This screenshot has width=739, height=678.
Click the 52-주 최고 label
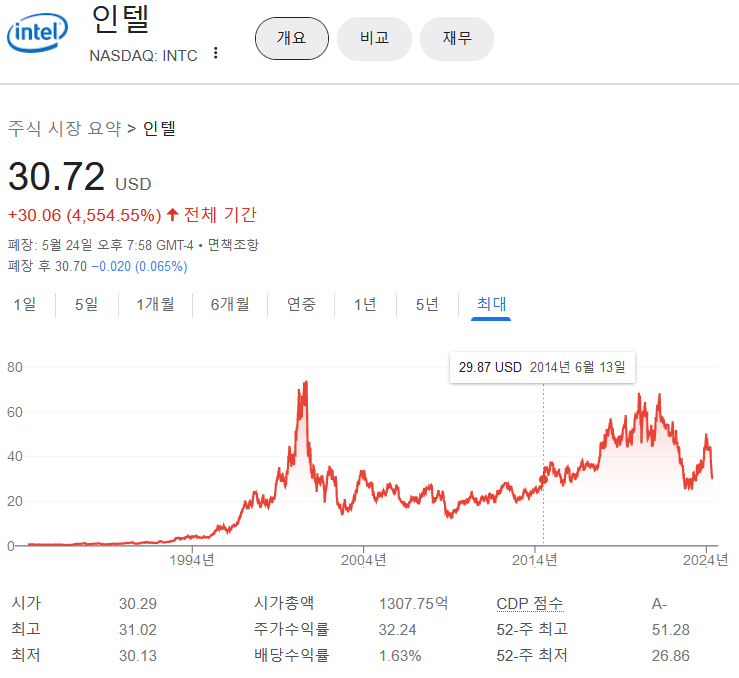(532, 629)
